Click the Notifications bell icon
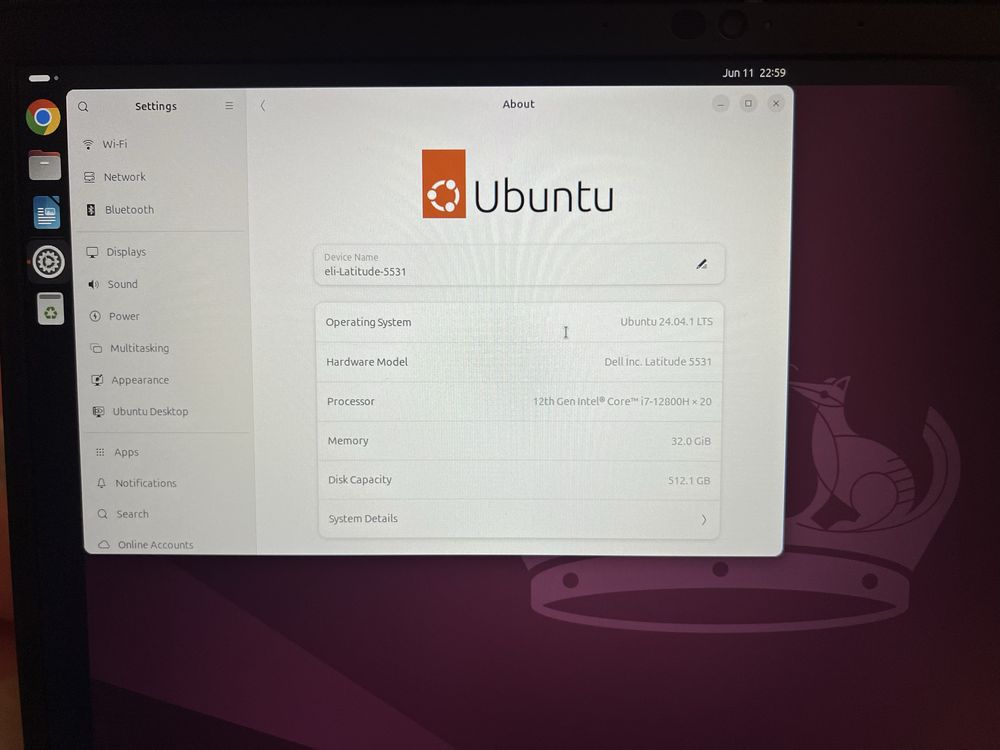Screen dimensions: 1000x750 101,483
